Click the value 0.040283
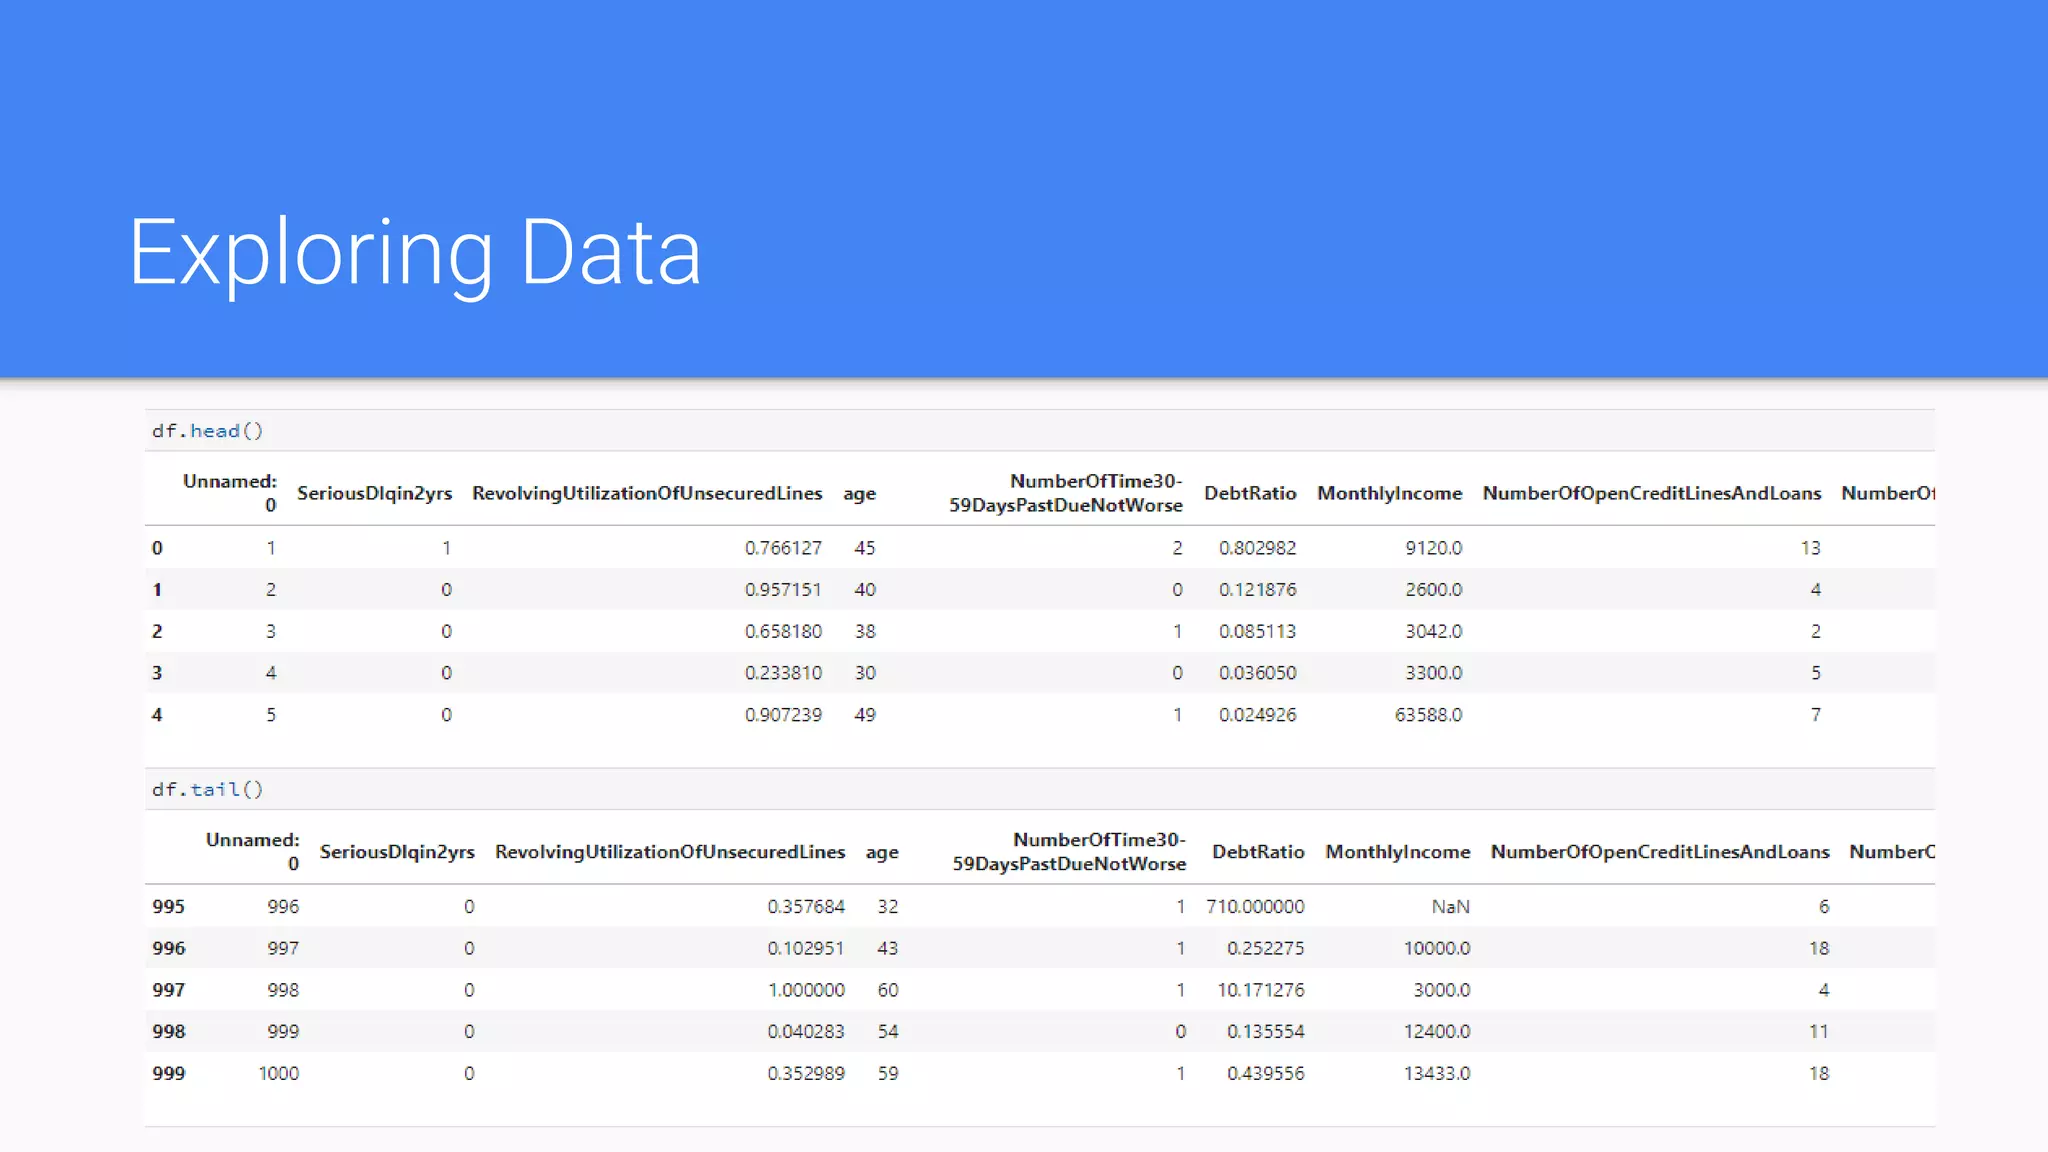 point(806,1032)
